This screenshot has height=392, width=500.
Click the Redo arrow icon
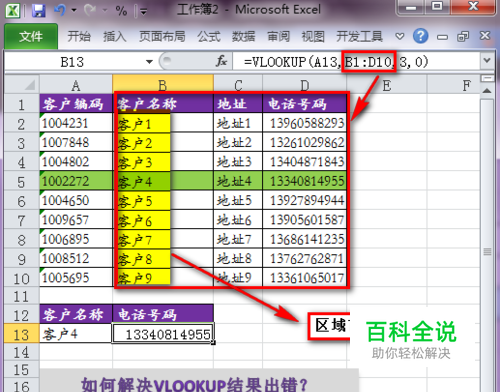90,10
